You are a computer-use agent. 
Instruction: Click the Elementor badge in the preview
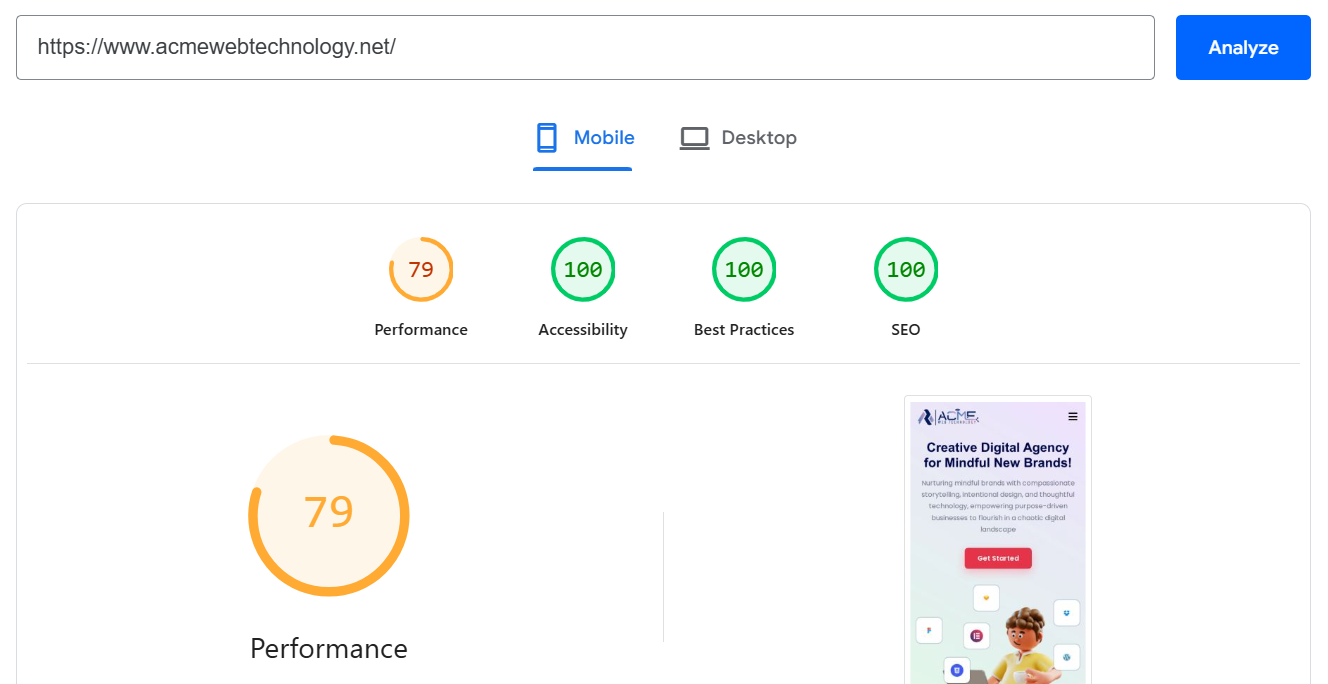click(x=977, y=636)
